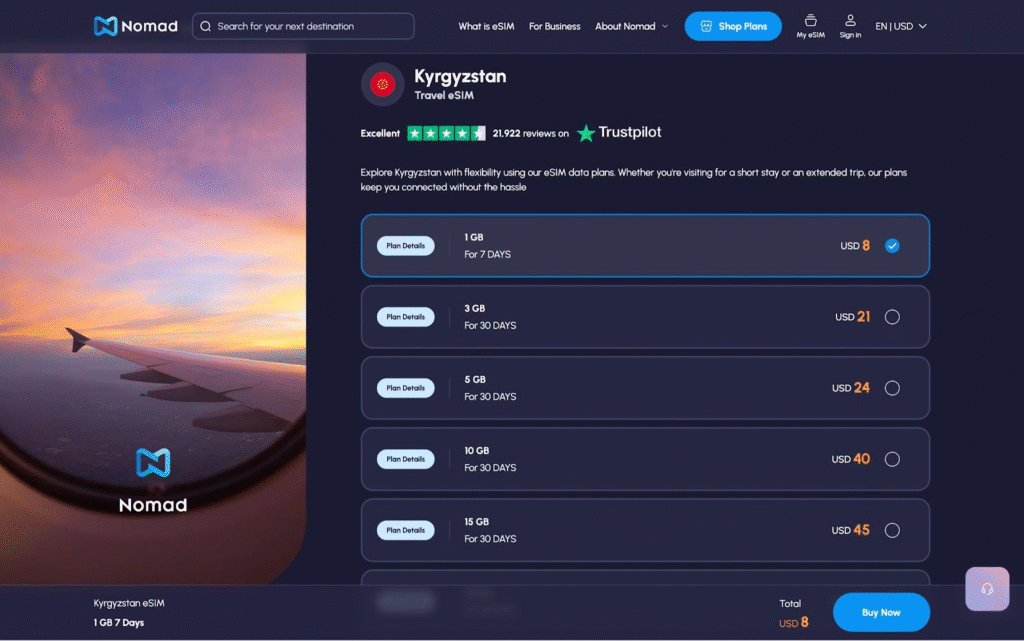Viewport: 1024px width, 641px height.
Task: Click the Nomad logo in header
Action: point(135,26)
